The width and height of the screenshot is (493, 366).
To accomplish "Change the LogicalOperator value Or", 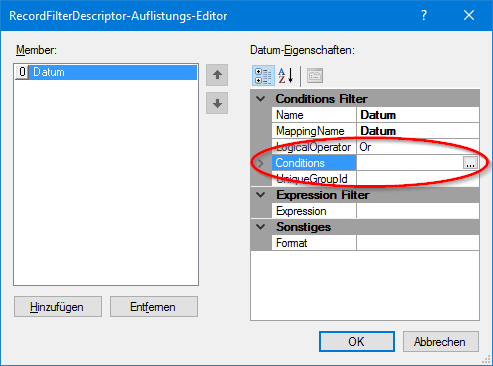I will tap(418, 147).
